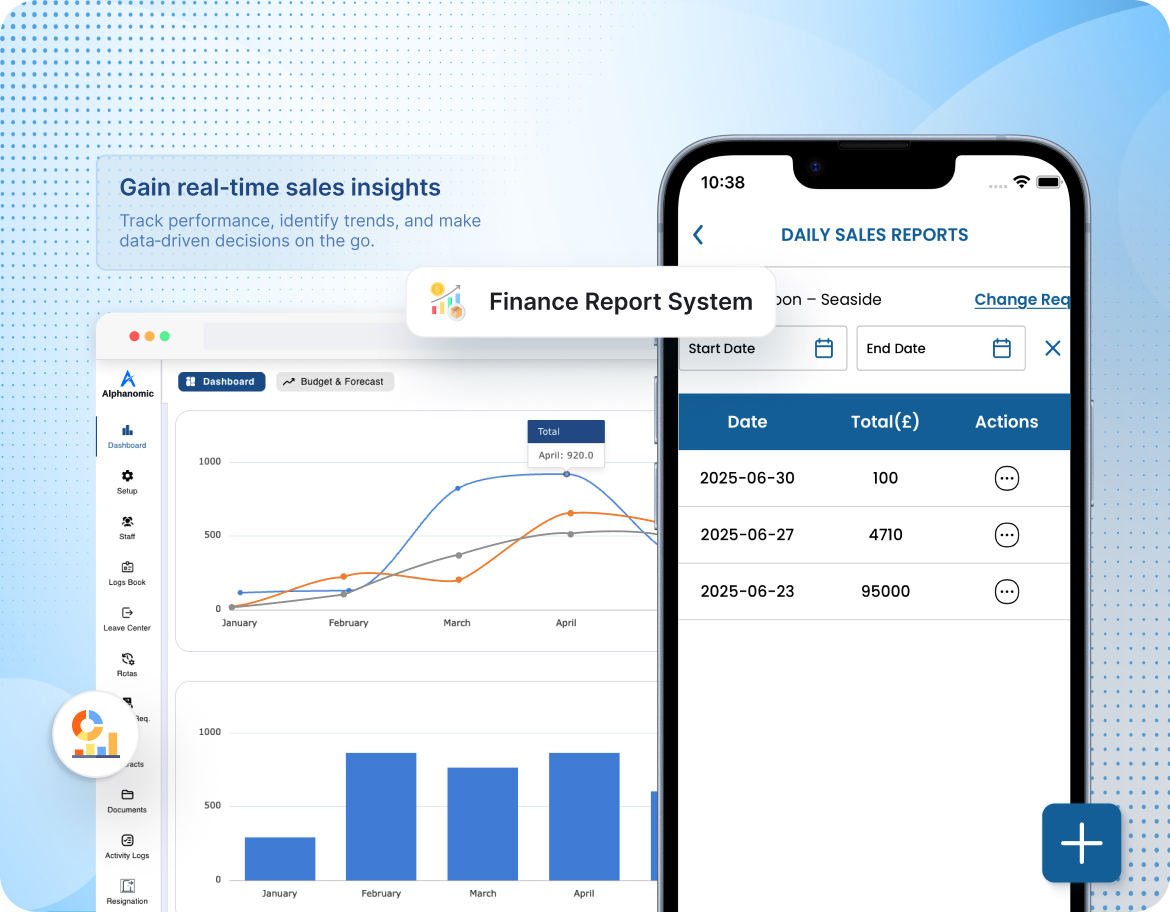The height and width of the screenshot is (912, 1170).
Task: Clear date filter with X icon
Action: [x=1053, y=348]
